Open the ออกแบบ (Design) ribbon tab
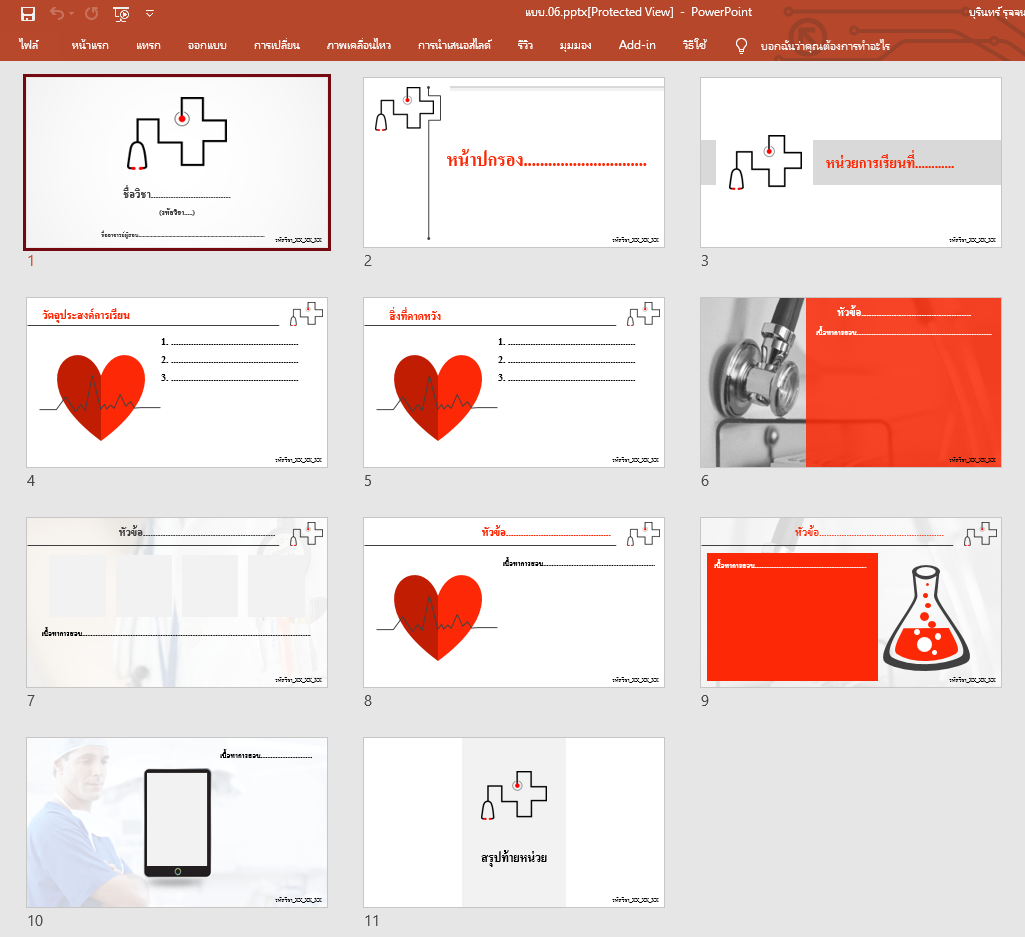1025x937 pixels. tap(207, 45)
